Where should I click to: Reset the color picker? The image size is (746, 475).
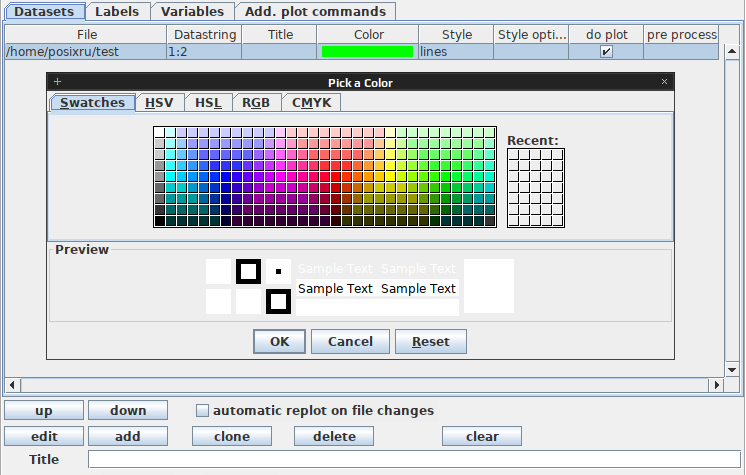pyautogui.click(x=431, y=342)
